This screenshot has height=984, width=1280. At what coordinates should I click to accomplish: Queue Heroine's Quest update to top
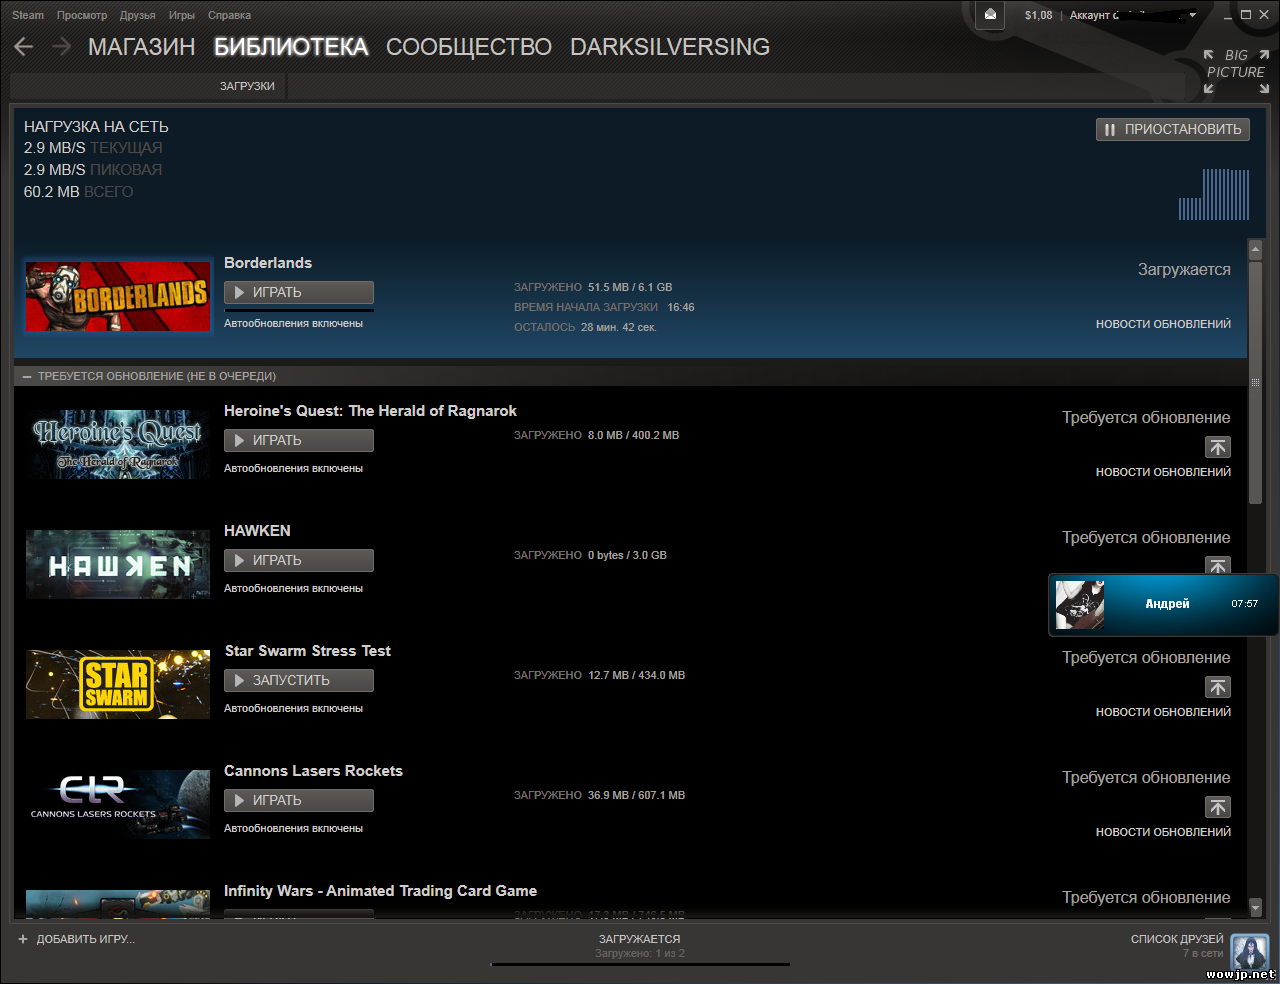1218,447
